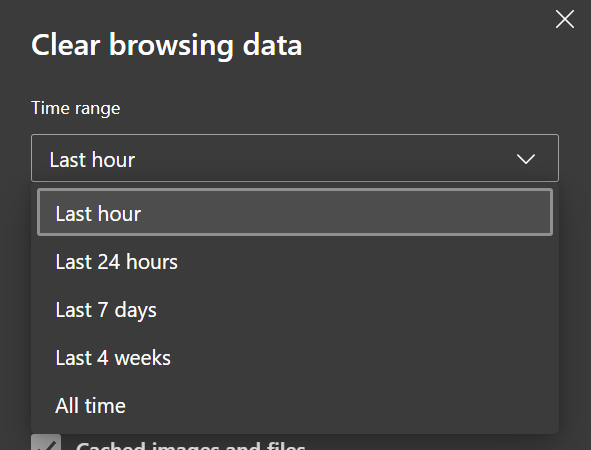Select the entry covering entire browsing history
This screenshot has width=591, height=450.
click(295, 406)
